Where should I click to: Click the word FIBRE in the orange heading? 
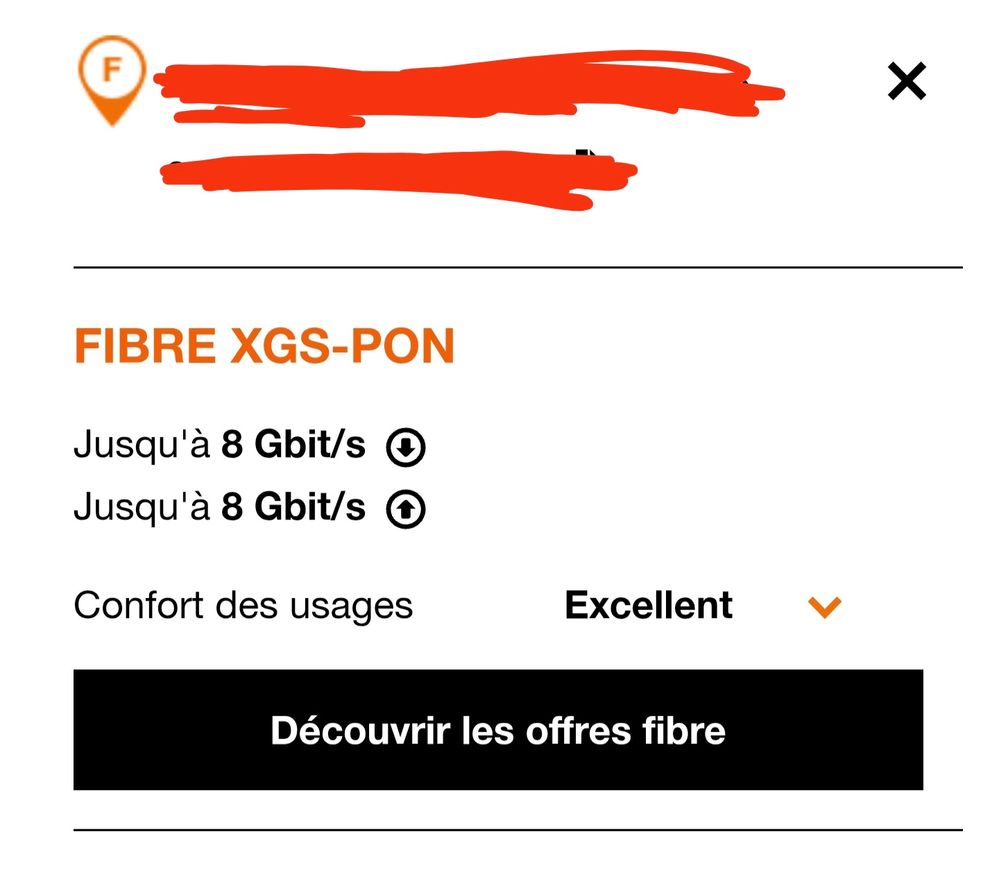145,346
